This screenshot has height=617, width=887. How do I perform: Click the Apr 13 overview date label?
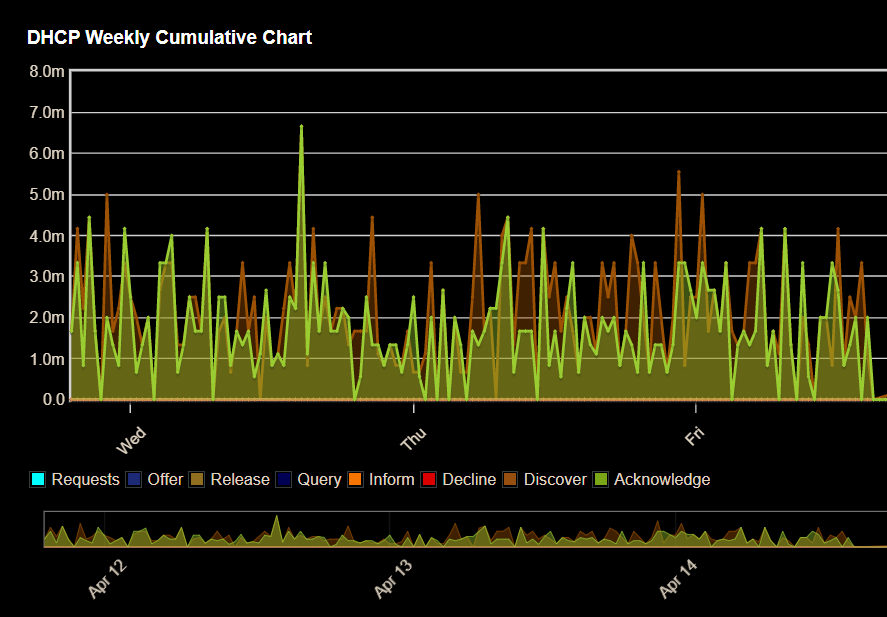(x=393, y=579)
